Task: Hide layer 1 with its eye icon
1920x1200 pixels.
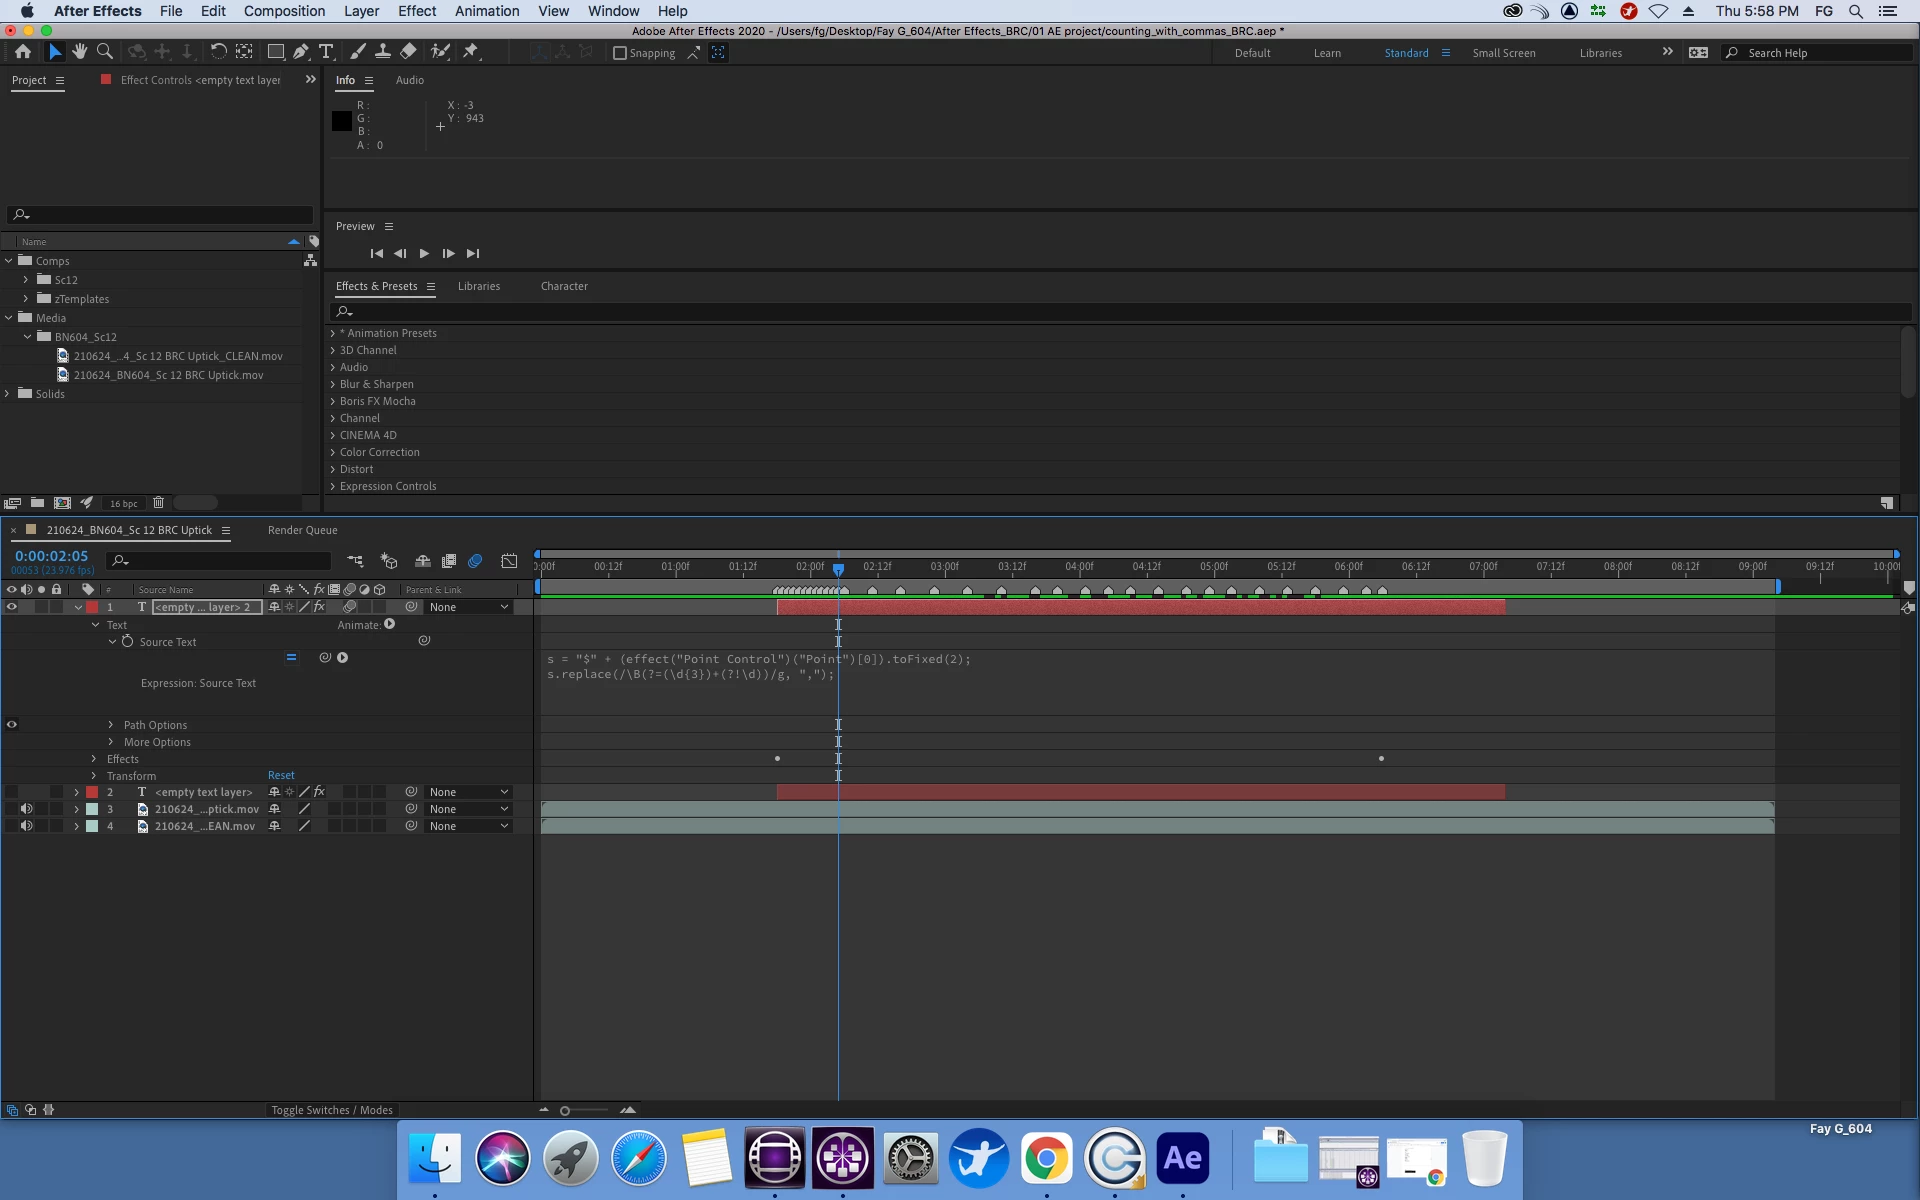Action: [x=12, y=607]
